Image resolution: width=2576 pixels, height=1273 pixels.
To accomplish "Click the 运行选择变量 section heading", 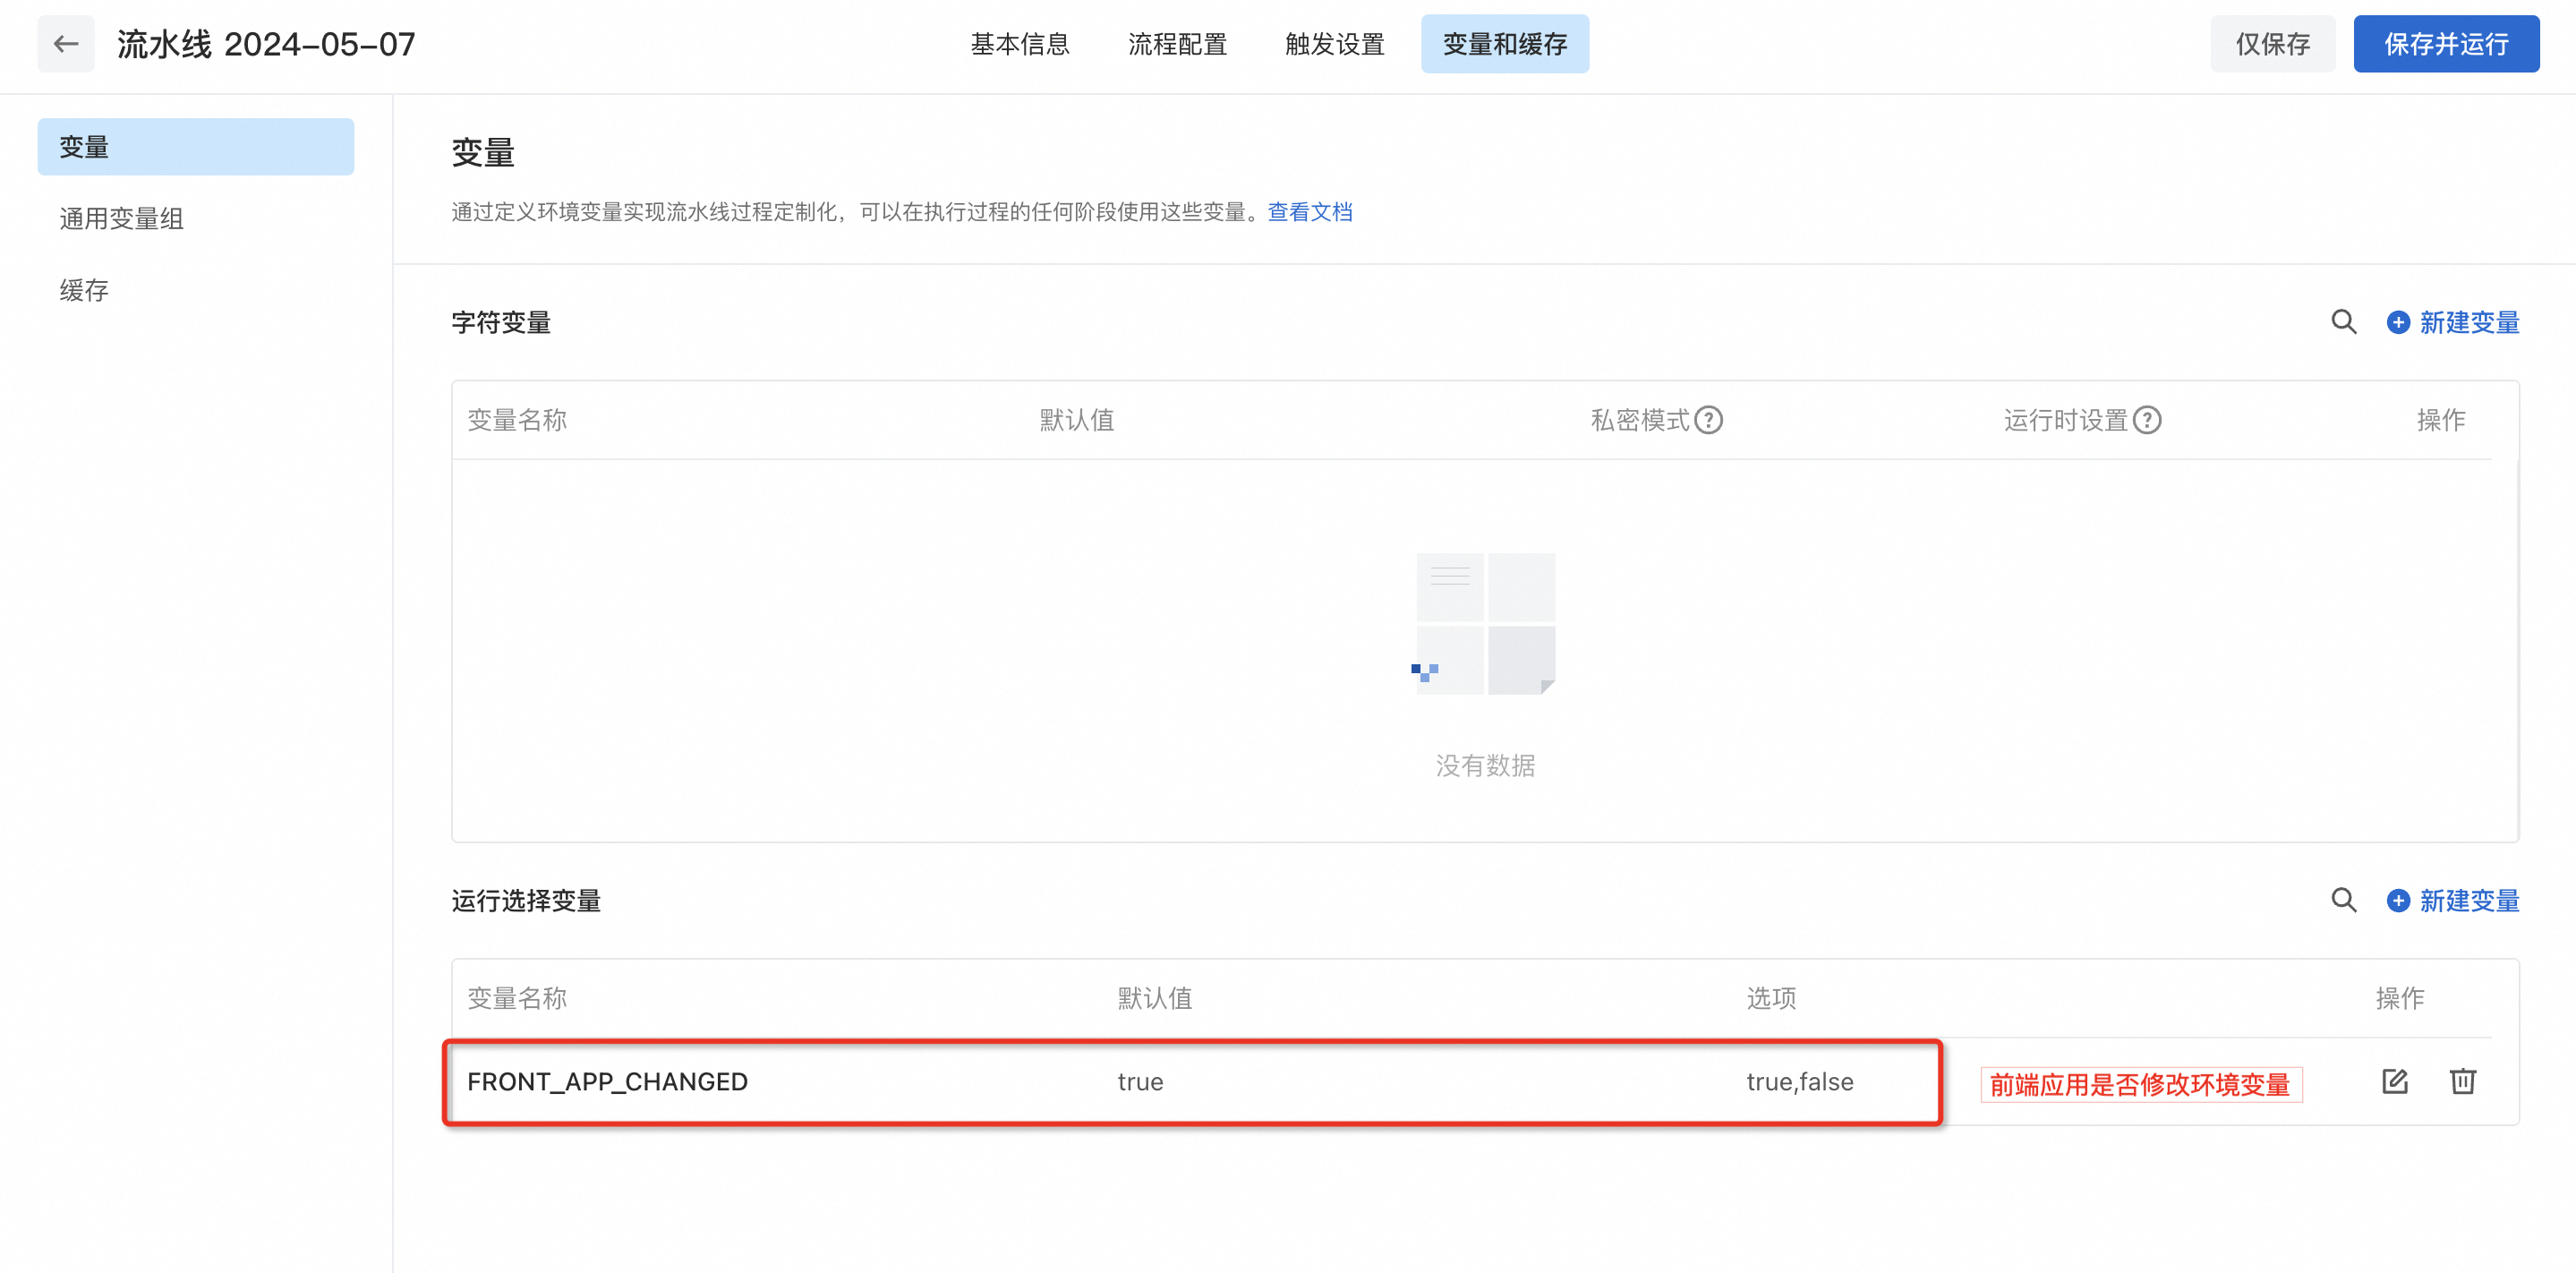I will (526, 900).
